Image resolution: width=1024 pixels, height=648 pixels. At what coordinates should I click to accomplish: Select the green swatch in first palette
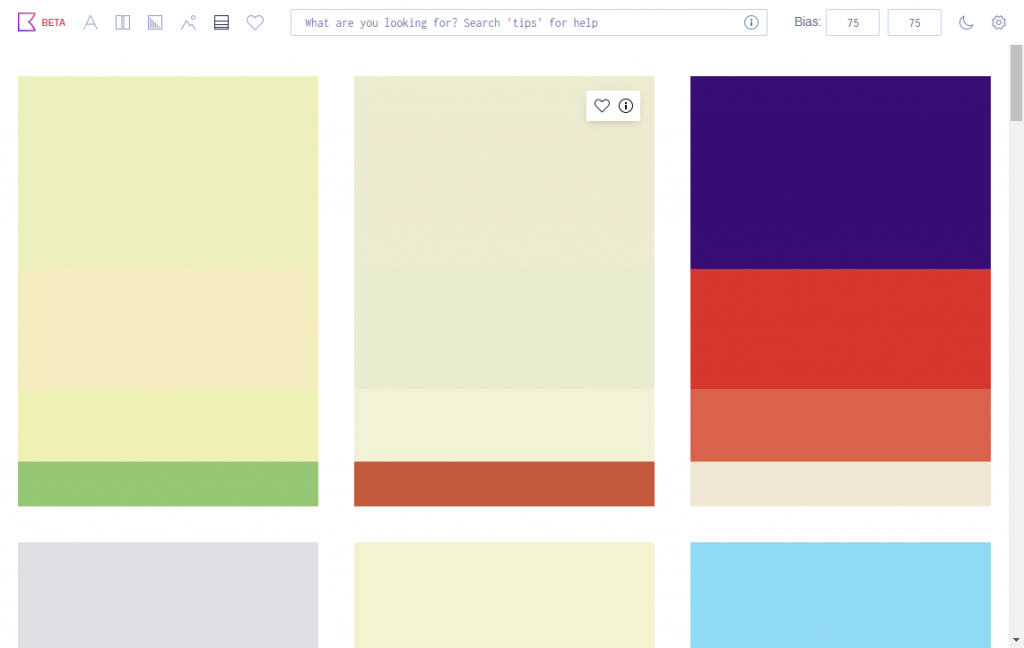pos(168,484)
